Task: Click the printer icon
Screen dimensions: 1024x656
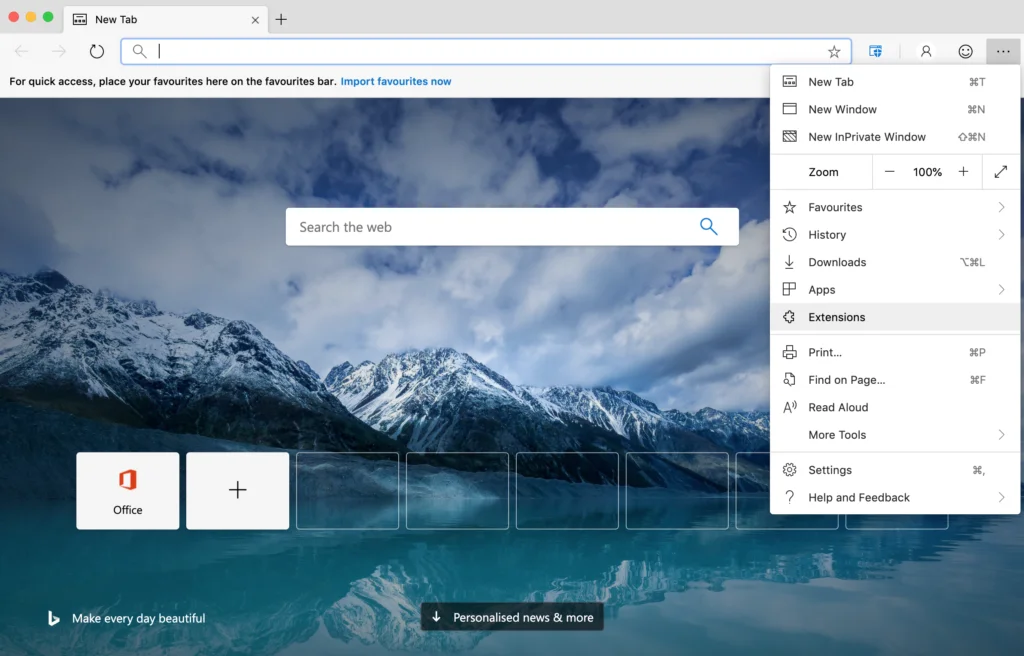Action: (790, 352)
